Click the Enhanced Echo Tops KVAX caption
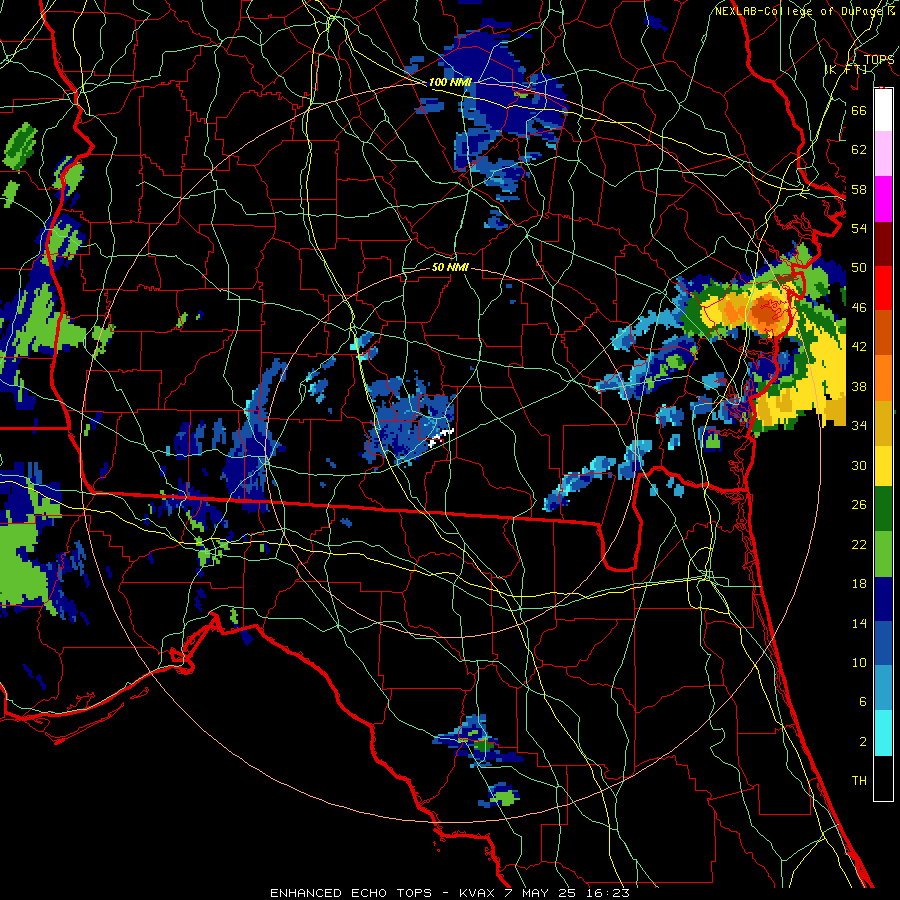900x900 pixels. point(450,893)
